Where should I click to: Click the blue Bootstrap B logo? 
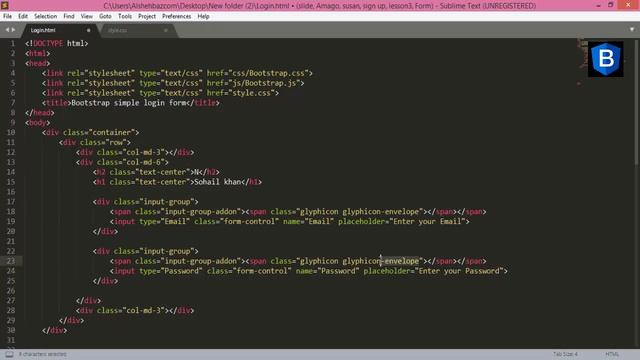606,59
